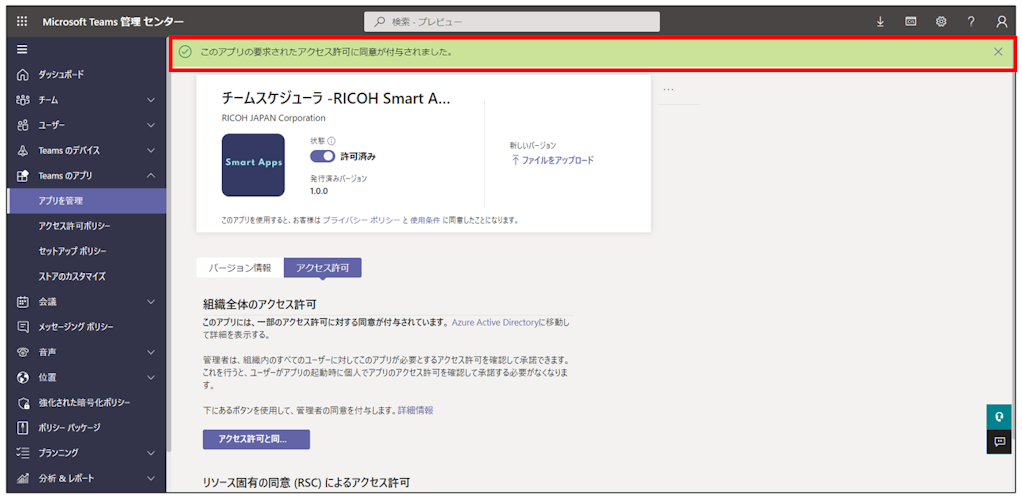Click the 検索 - プレビュー search box
The height and width of the screenshot is (500, 1022).
click(512, 22)
